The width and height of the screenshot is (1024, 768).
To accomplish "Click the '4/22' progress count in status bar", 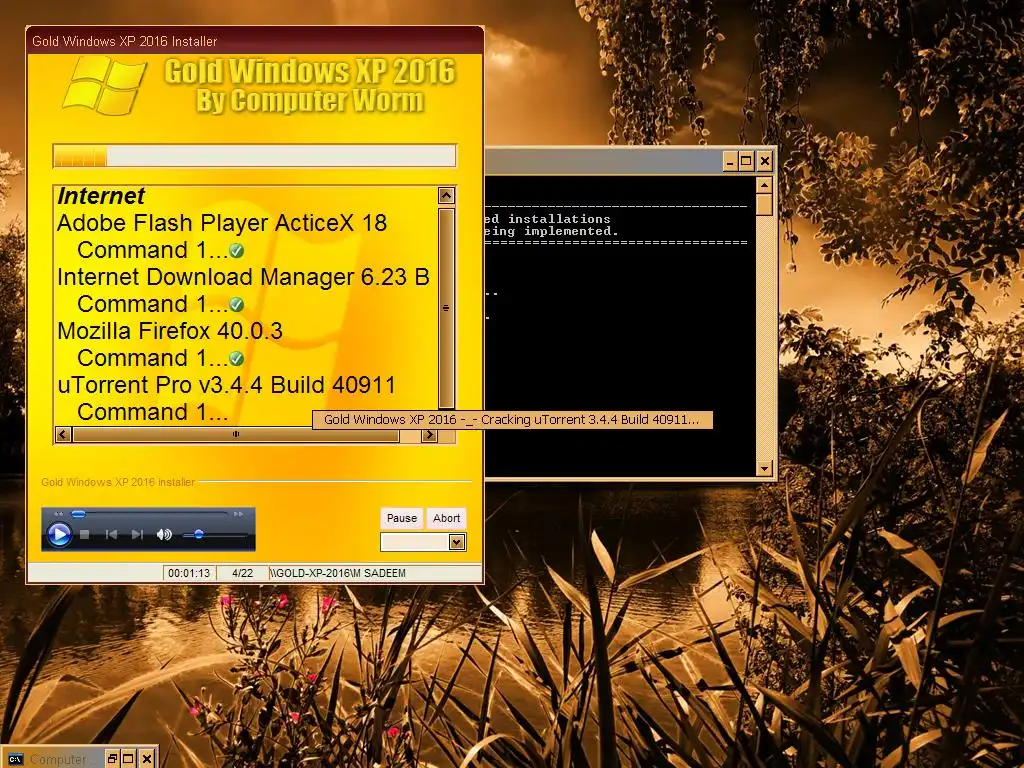I will tap(242, 573).
